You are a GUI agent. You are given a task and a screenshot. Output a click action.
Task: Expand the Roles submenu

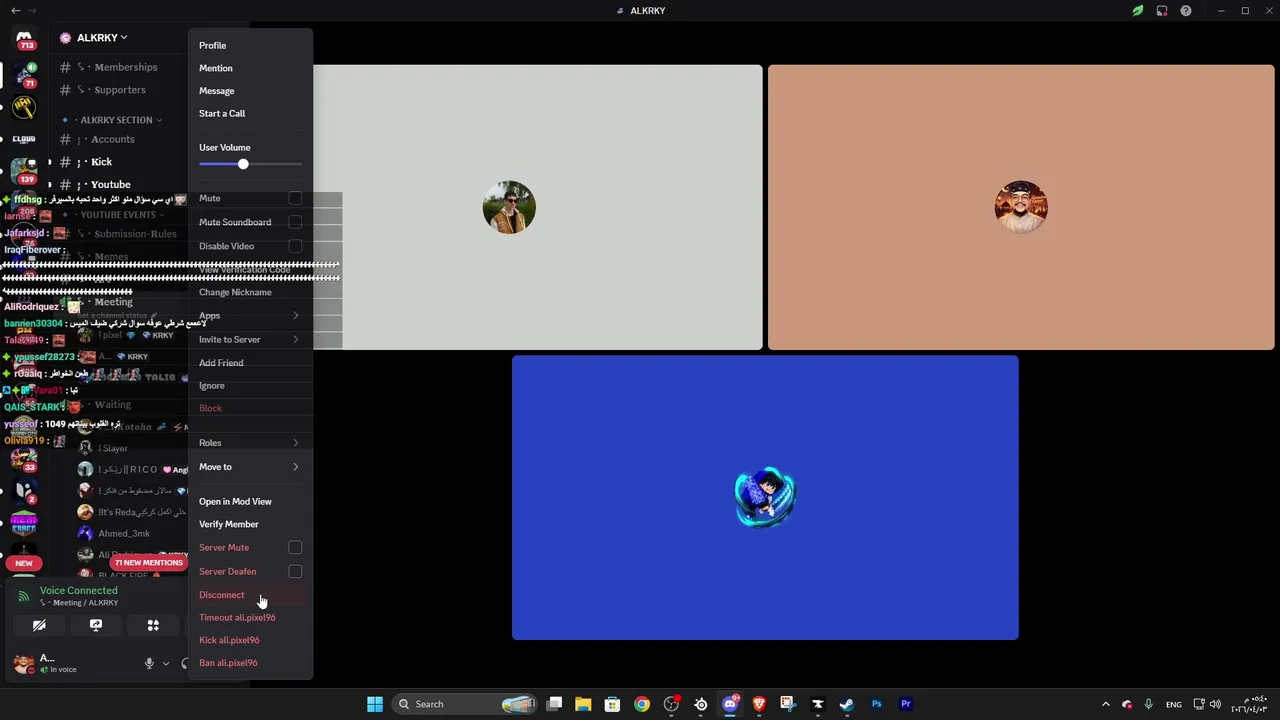250,443
